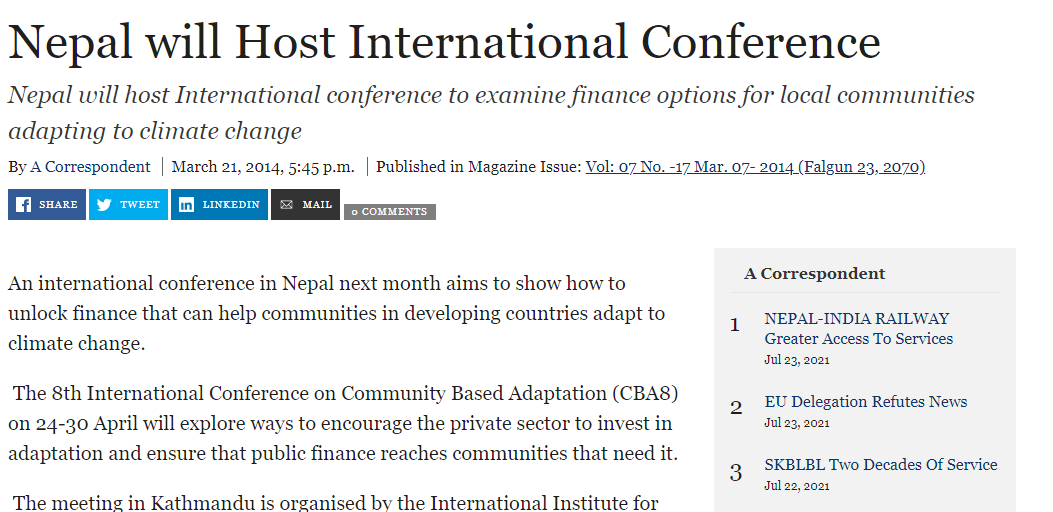Click the March 21, 2014 publish date
The width and height of the screenshot is (1053, 512).
coord(263,167)
